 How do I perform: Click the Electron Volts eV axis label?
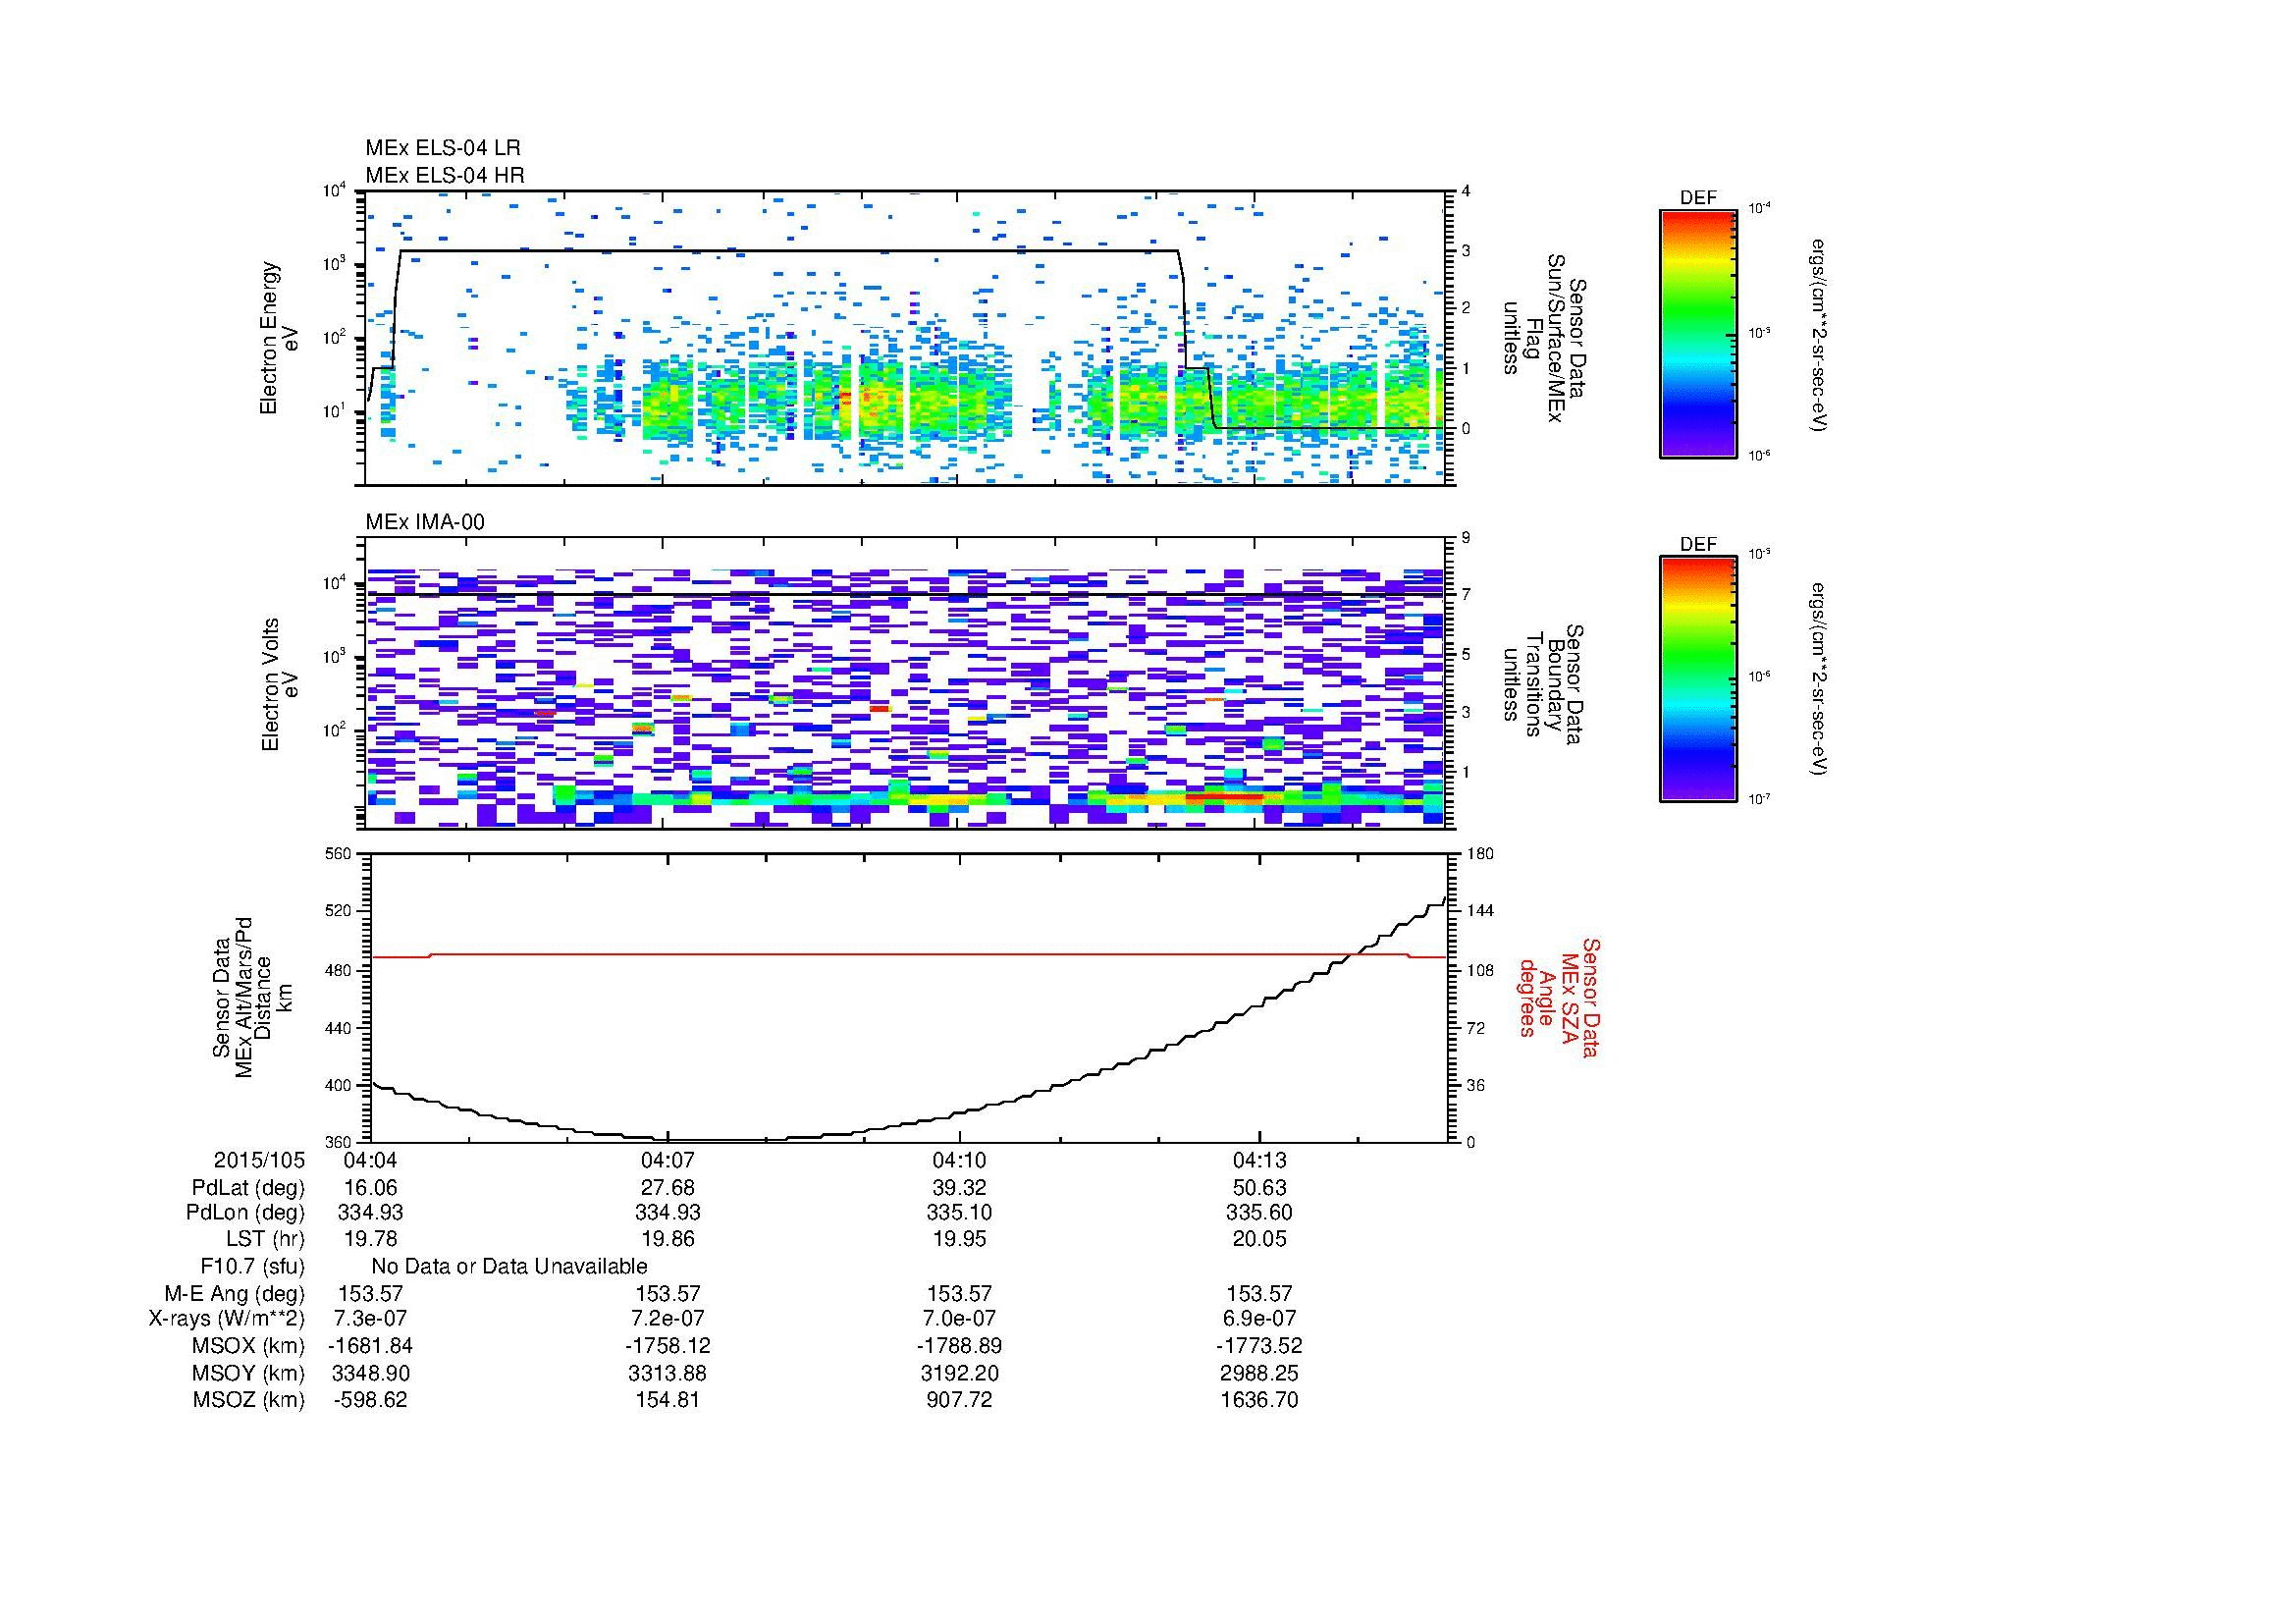coord(279,685)
